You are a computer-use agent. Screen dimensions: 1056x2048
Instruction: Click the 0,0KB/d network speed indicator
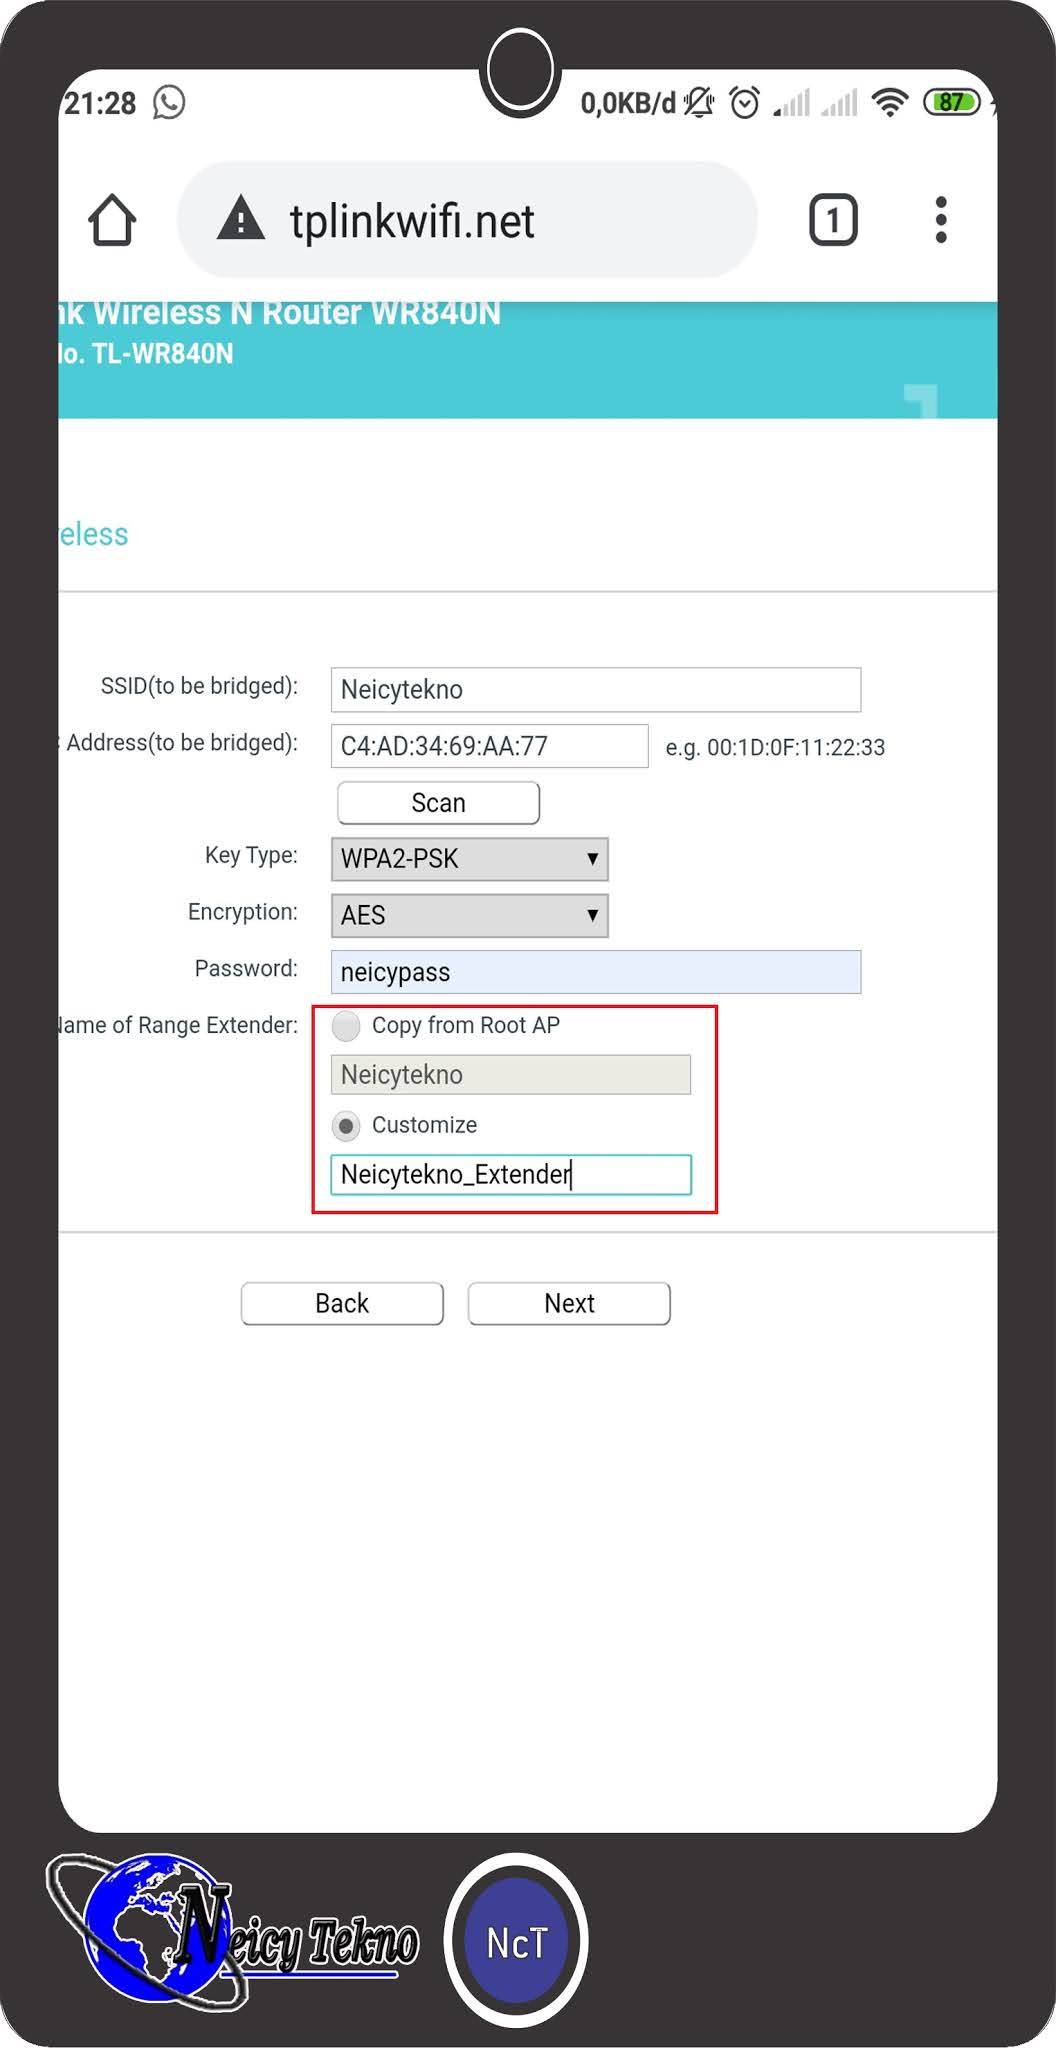click(628, 103)
